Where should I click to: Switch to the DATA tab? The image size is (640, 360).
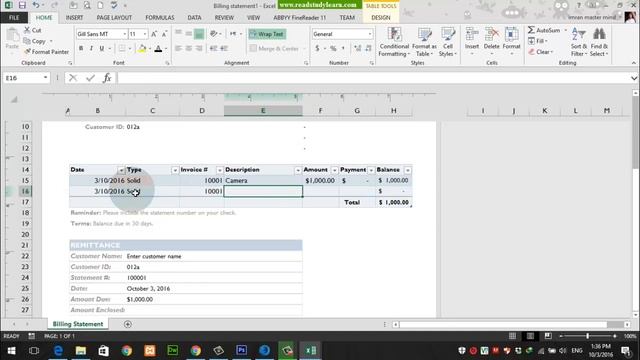tap(194, 18)
